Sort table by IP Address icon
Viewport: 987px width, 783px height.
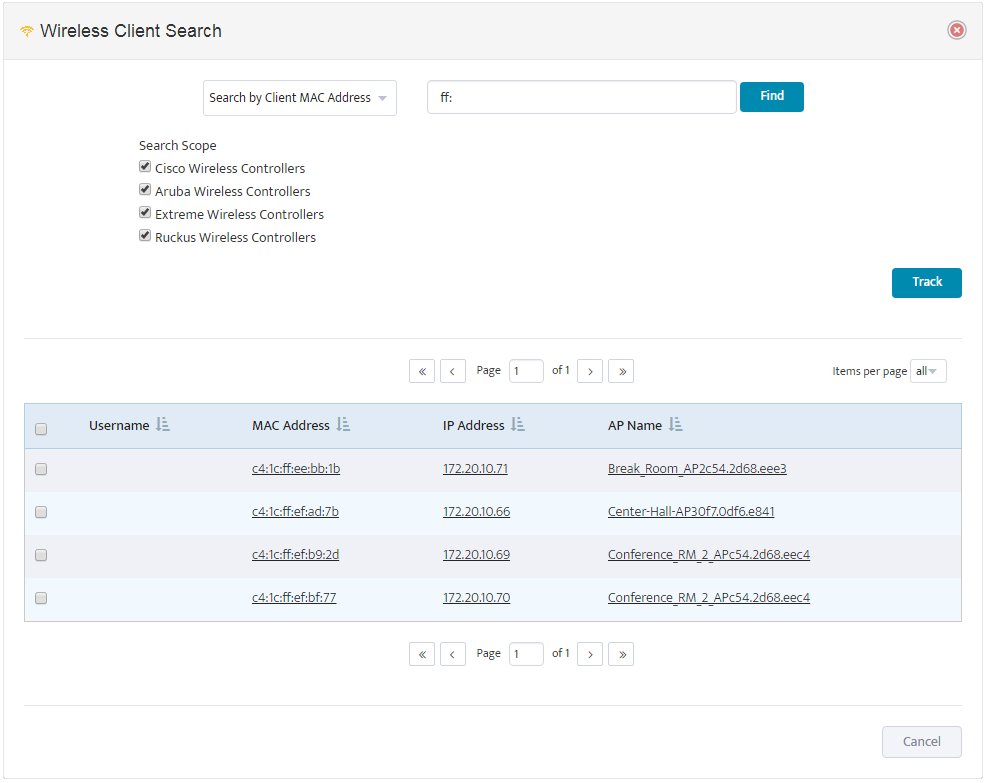[x=518, y=425]
